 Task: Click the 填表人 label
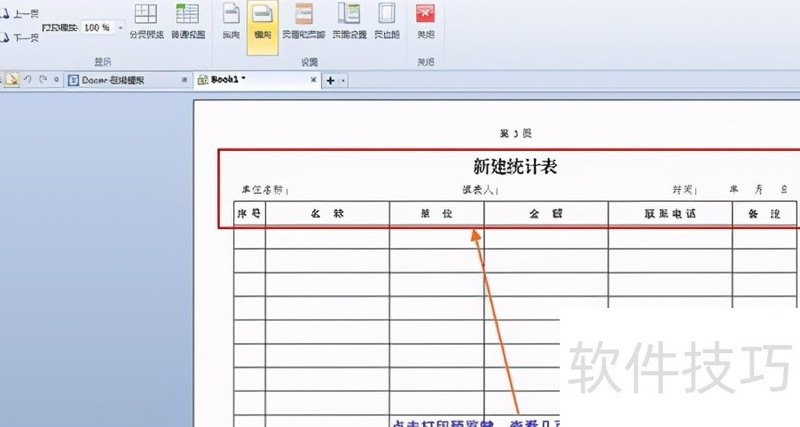pos(479,190)
